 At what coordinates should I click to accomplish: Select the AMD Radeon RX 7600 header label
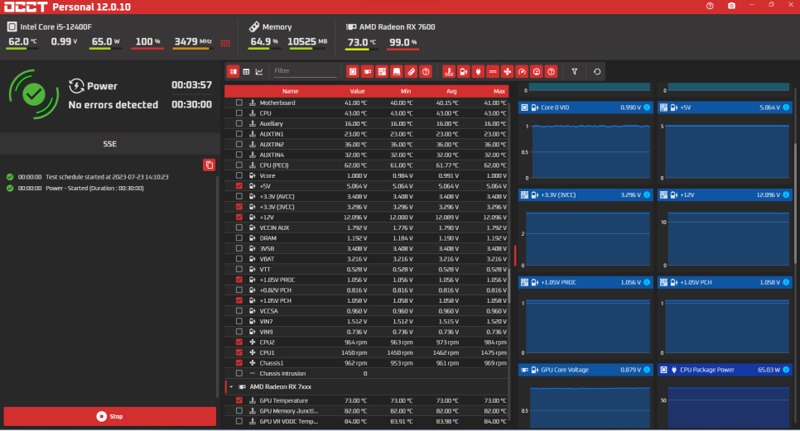pos(397,27)
